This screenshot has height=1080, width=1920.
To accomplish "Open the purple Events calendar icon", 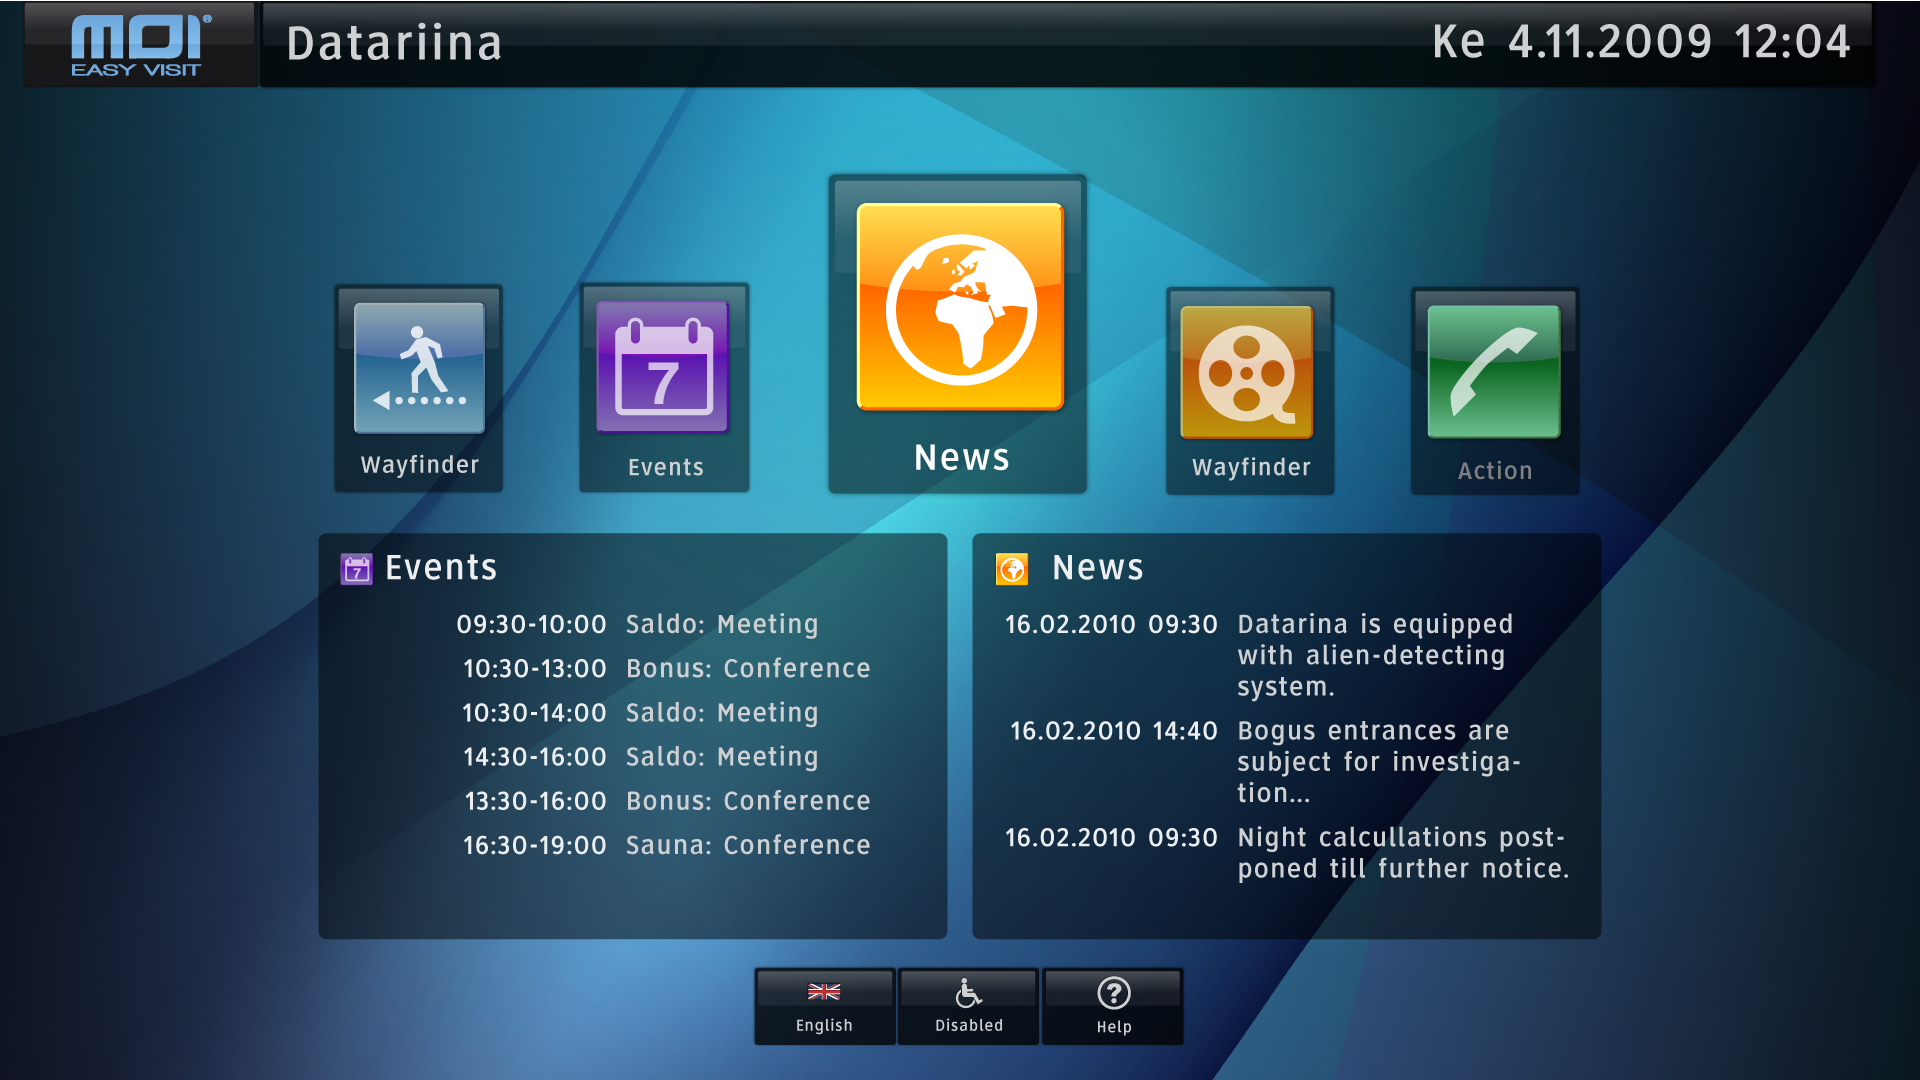I will pos(664,367).
